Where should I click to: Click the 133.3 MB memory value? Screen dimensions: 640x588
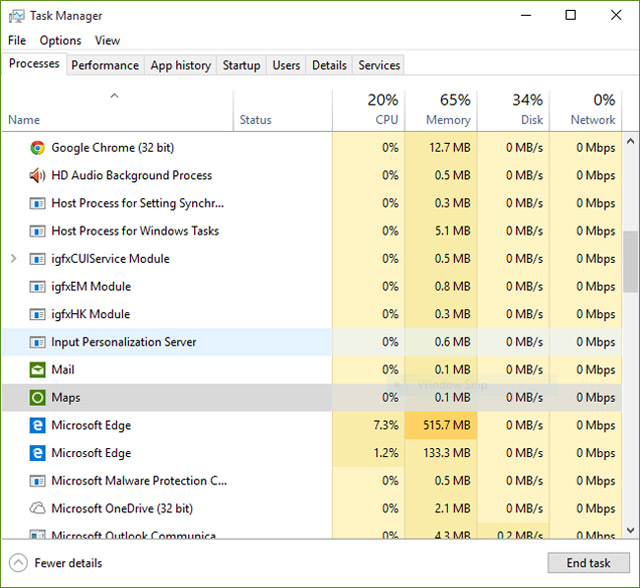[x=447, y=453]
